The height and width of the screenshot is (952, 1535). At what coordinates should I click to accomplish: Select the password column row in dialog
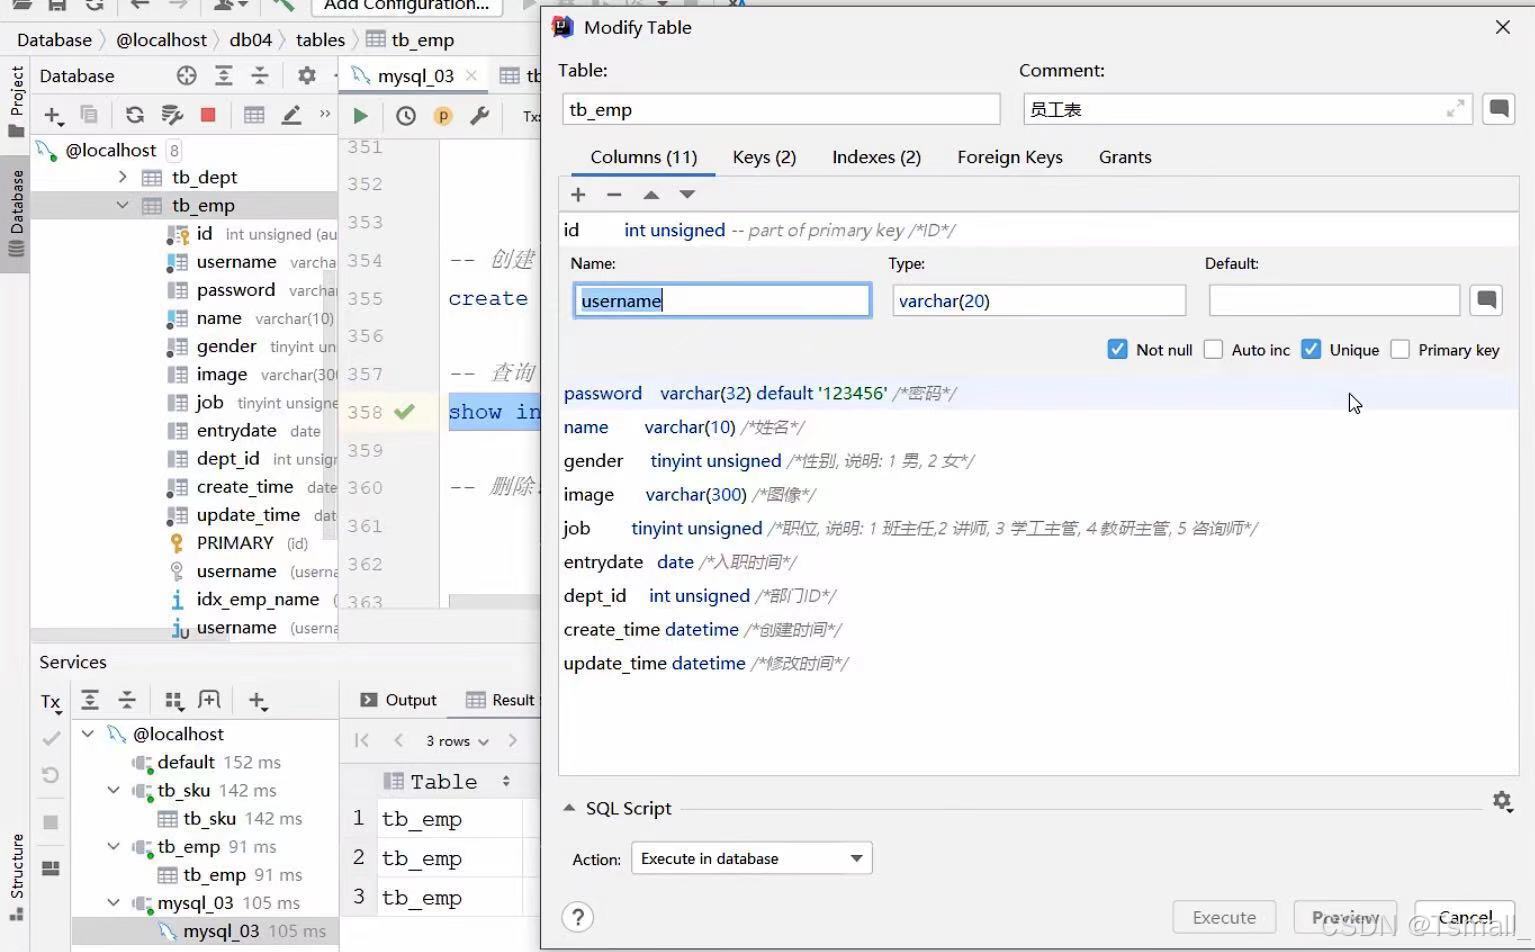pyautogui.click(x=1038, y=393)
